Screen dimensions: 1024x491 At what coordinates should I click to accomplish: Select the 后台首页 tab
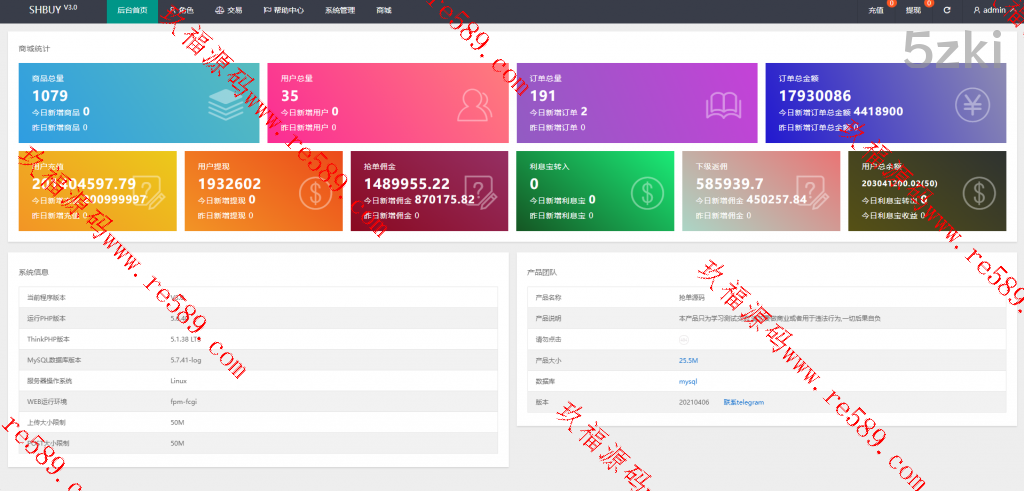tap(132, 10)
